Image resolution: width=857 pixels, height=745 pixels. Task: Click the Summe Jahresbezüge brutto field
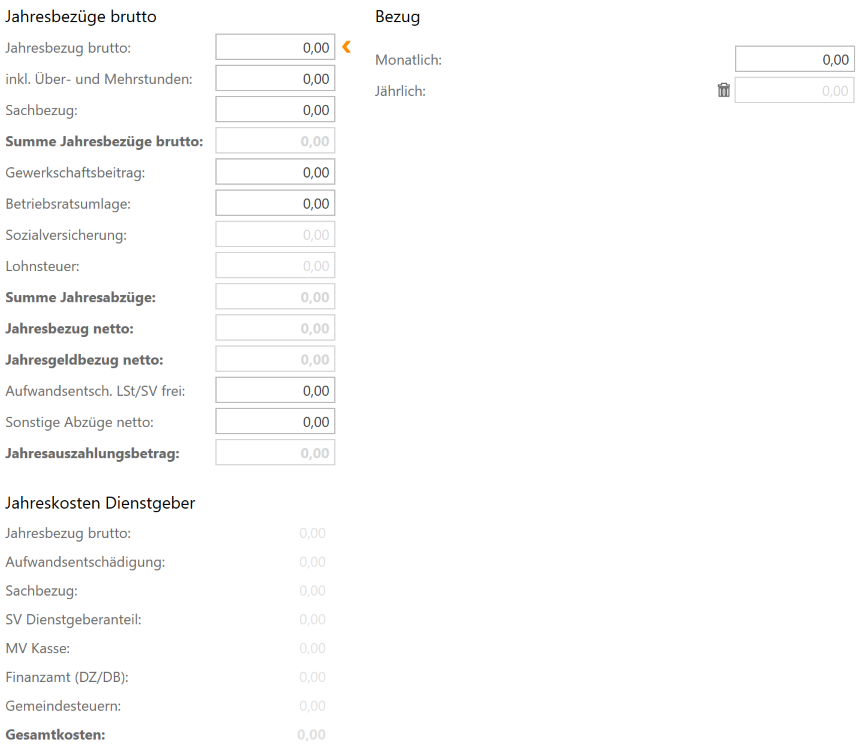[x=275, y=141]
